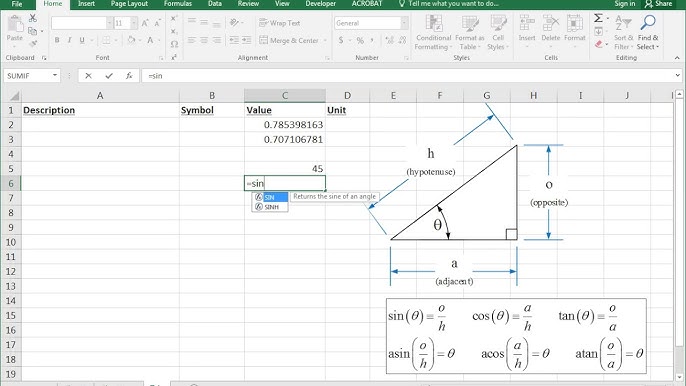This screenshot has height=386, width=686.
Task: Toggle Wrap Text
Action: click(x=280, y=23)
